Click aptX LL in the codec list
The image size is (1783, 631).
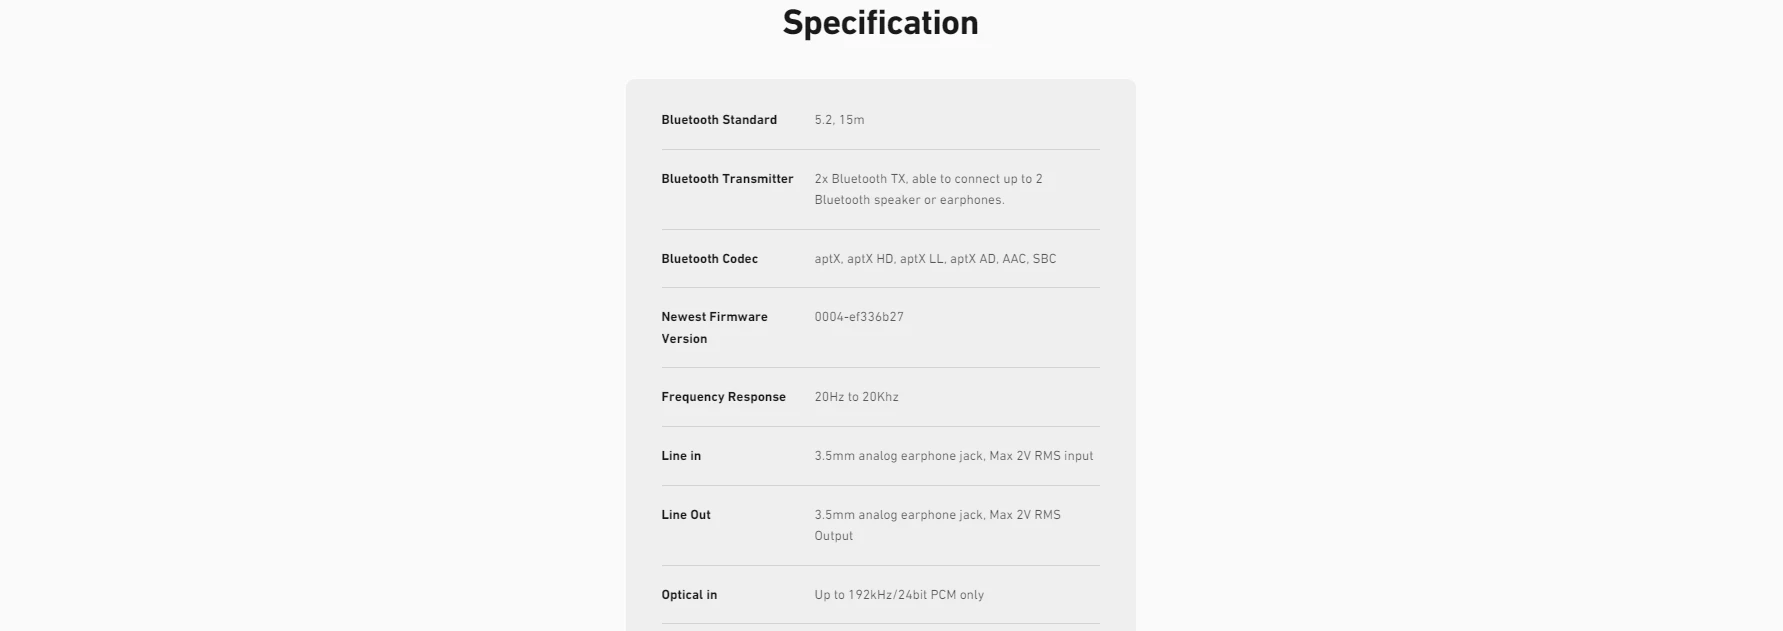click(921, 259)
